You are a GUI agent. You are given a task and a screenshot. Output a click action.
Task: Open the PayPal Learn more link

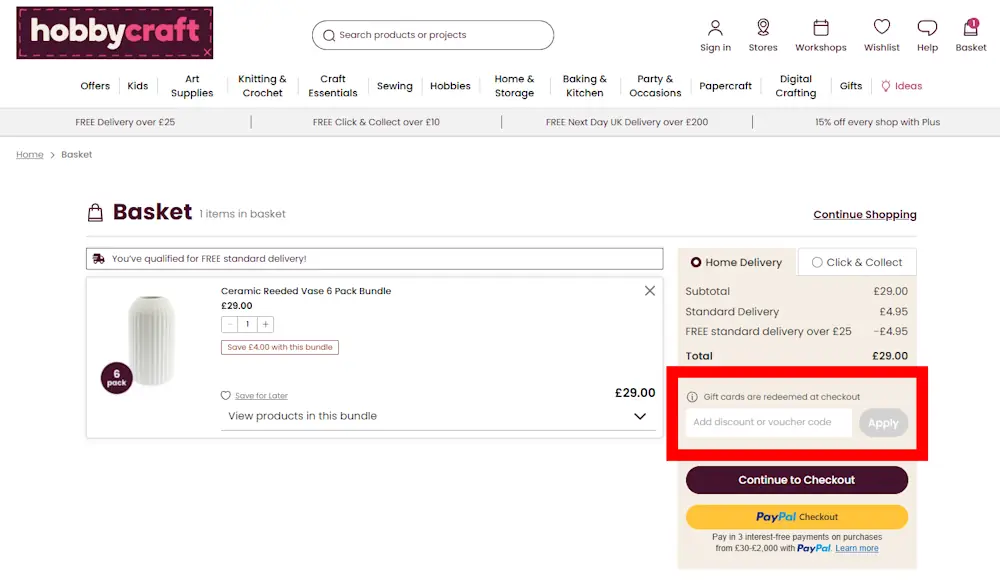click(x=856, y=548)
